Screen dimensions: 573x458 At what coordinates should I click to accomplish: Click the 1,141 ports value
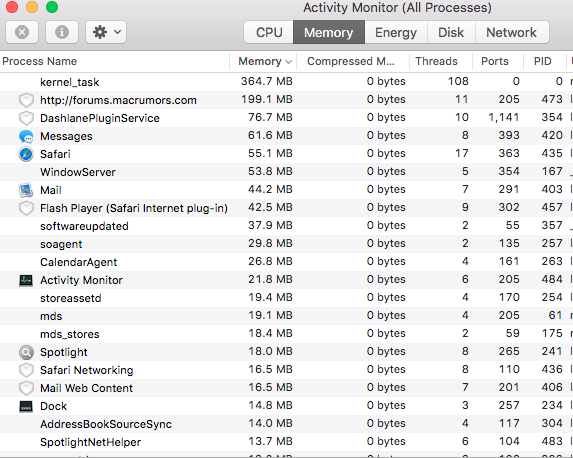point(504,117)
